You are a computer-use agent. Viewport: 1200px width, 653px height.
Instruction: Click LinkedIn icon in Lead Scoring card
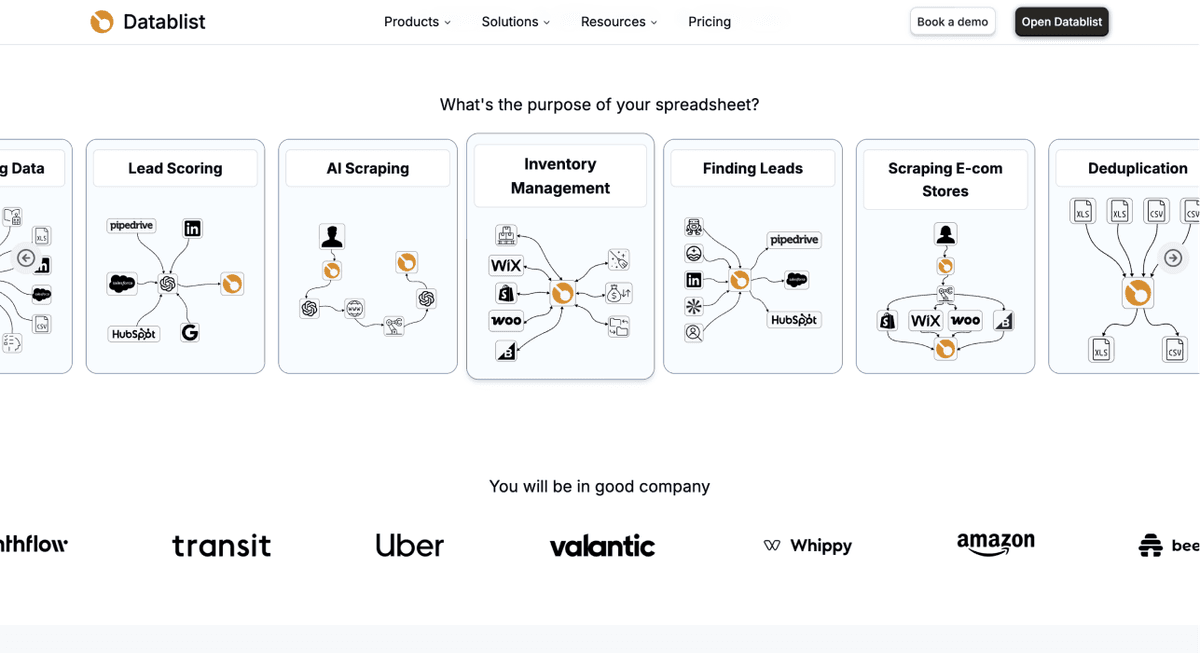pyautogui.click(x=192, y=228)
